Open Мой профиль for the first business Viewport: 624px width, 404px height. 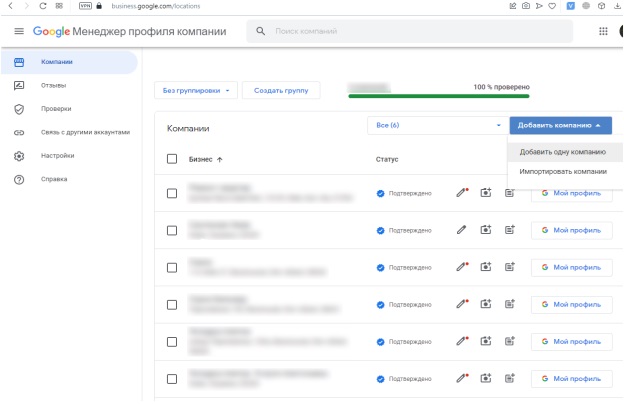coord(571,194)
